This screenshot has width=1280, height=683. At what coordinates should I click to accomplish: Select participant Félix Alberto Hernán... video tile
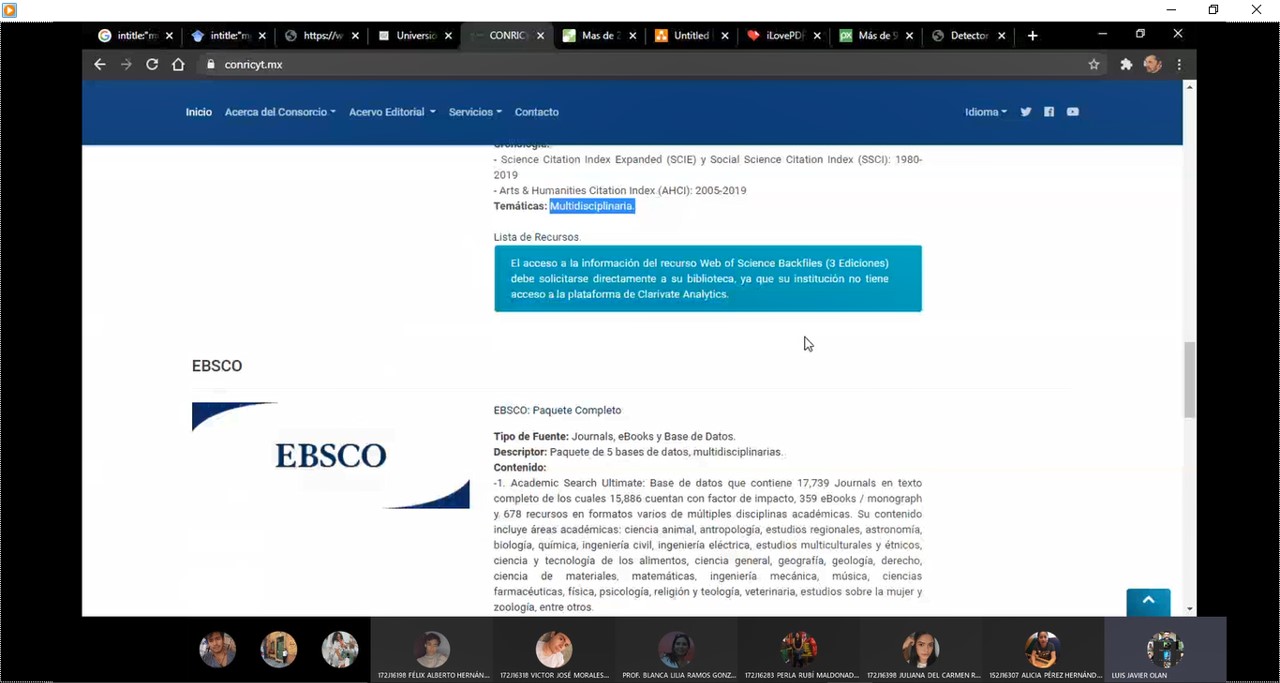433,650
